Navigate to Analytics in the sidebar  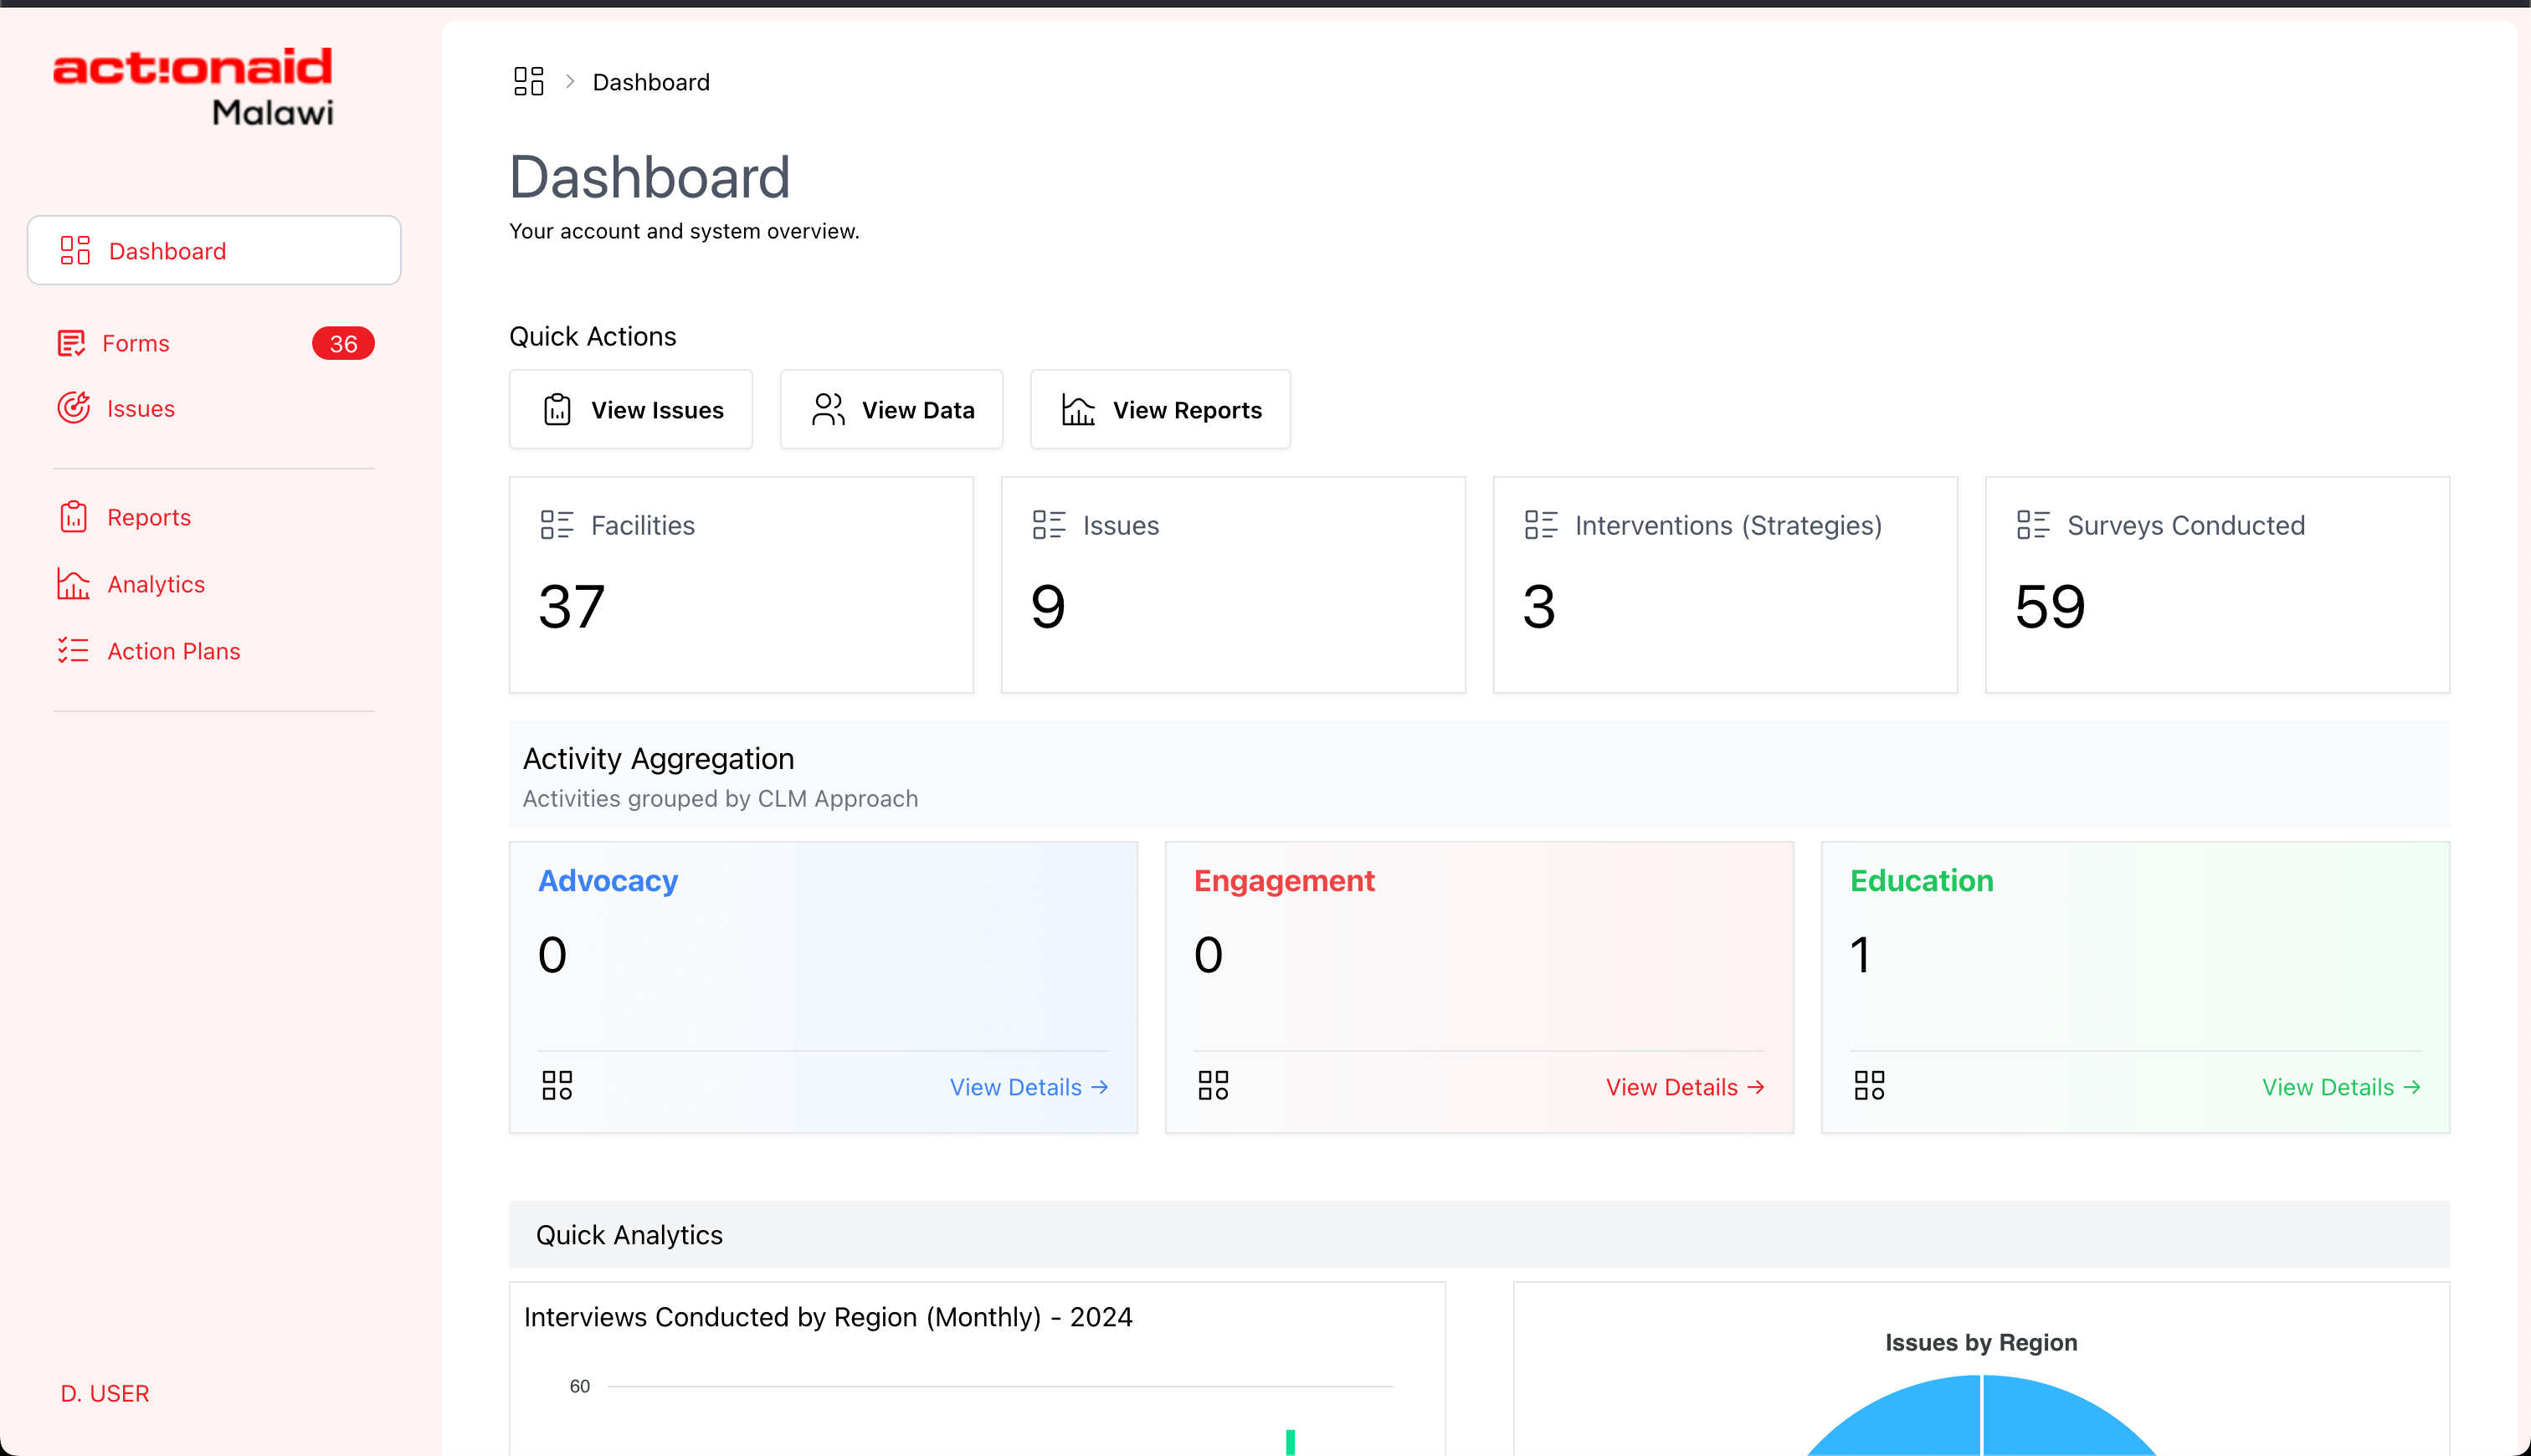131,584
